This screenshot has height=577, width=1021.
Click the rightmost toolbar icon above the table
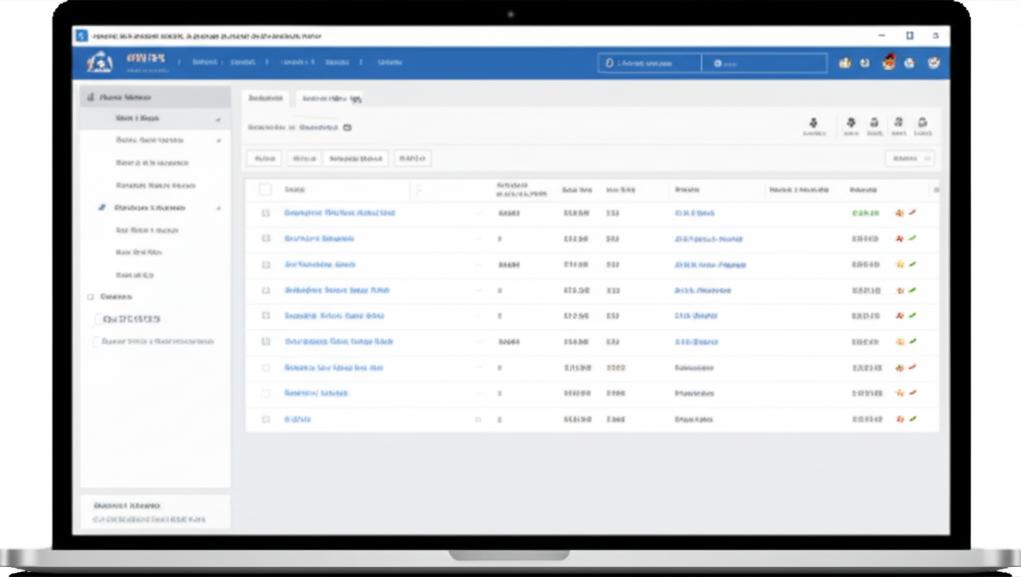922,122
